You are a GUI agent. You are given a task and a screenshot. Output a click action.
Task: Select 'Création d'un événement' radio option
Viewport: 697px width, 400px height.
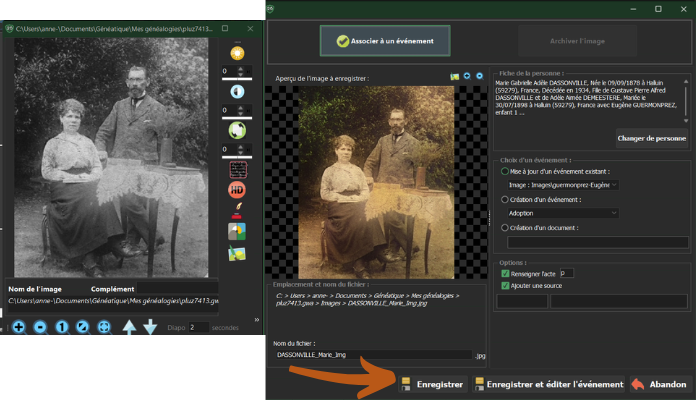coord(504,199)
